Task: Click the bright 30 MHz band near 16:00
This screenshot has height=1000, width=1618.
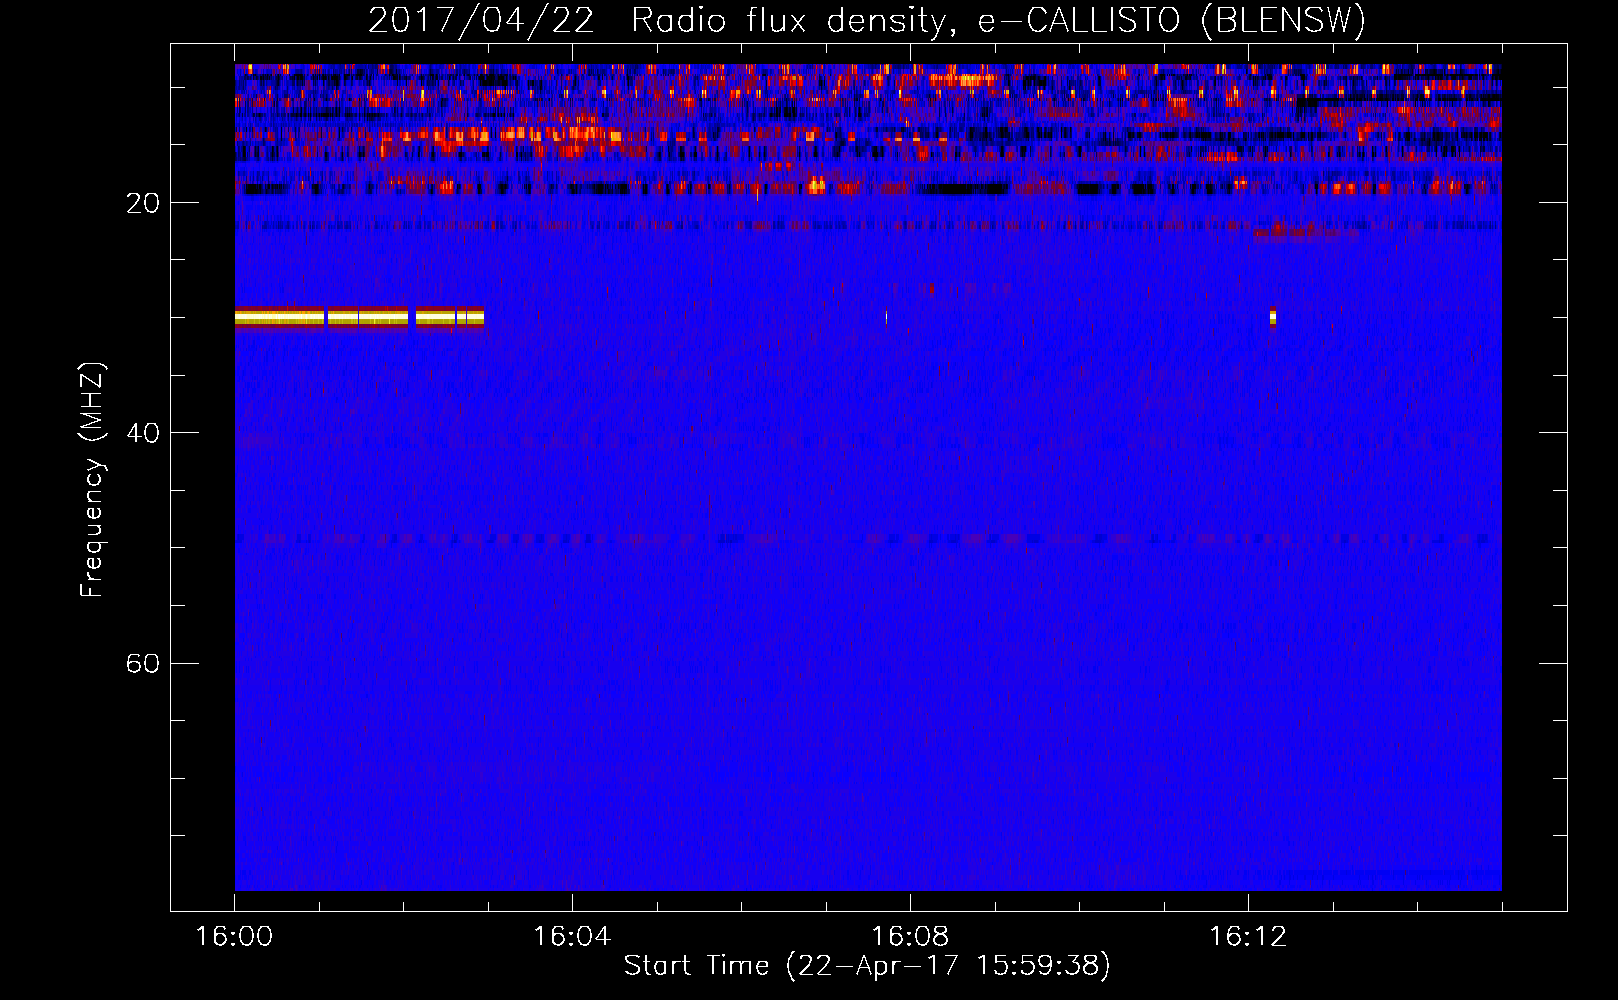Action: pos(359,317)
